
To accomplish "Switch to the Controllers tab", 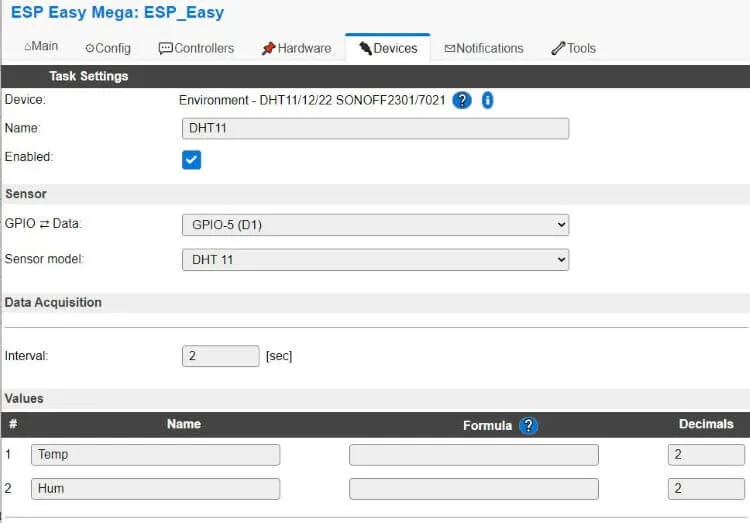I will (196, 48).
